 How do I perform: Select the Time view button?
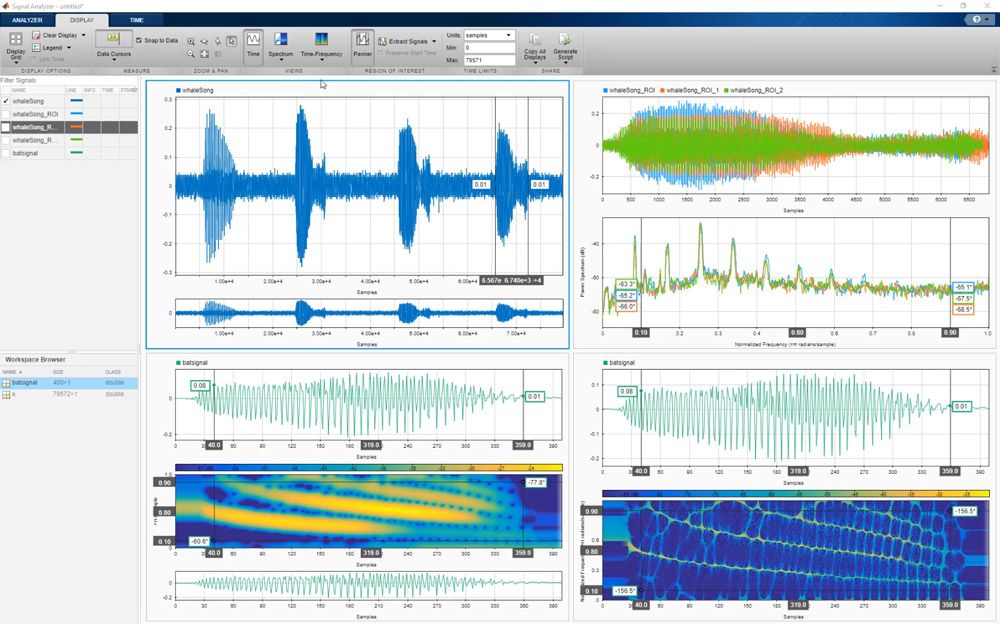coord(253,44)
